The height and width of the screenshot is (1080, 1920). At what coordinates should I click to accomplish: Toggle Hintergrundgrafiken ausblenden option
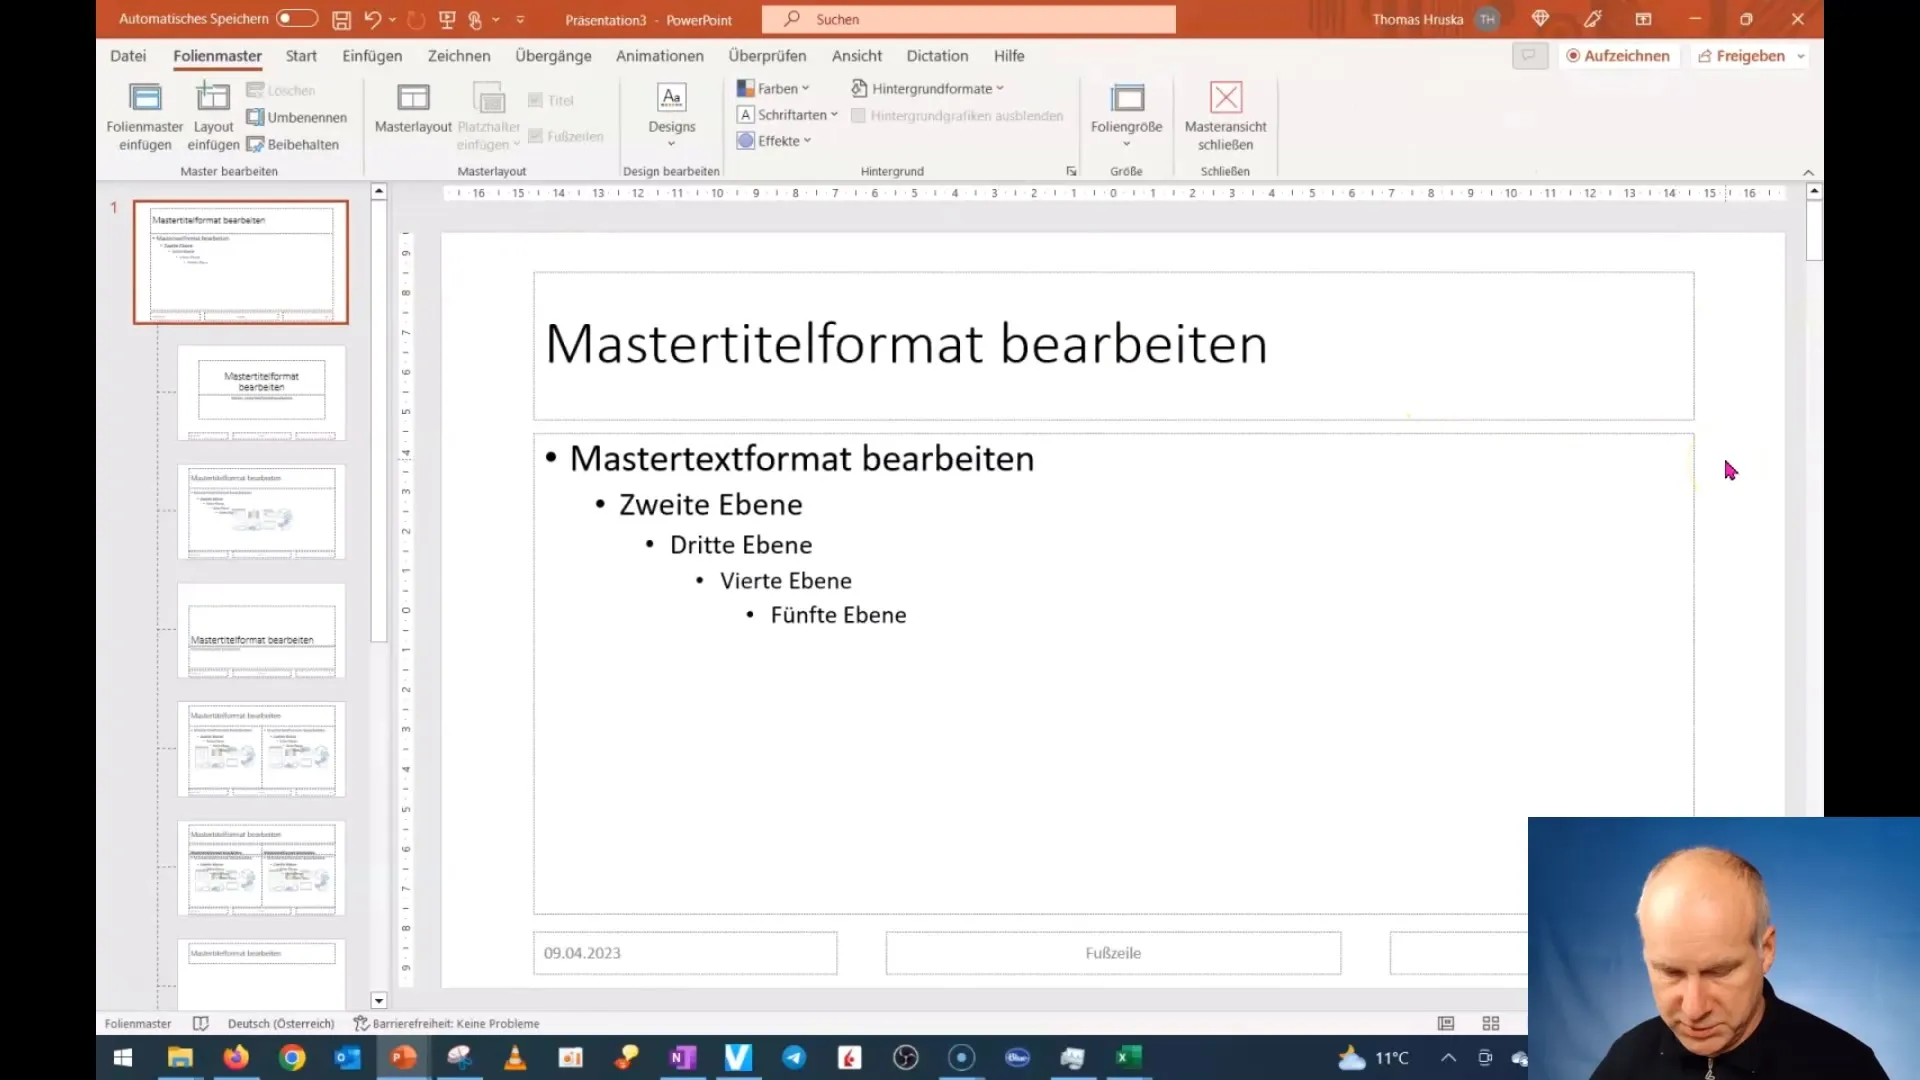click(x=860, y=116)
